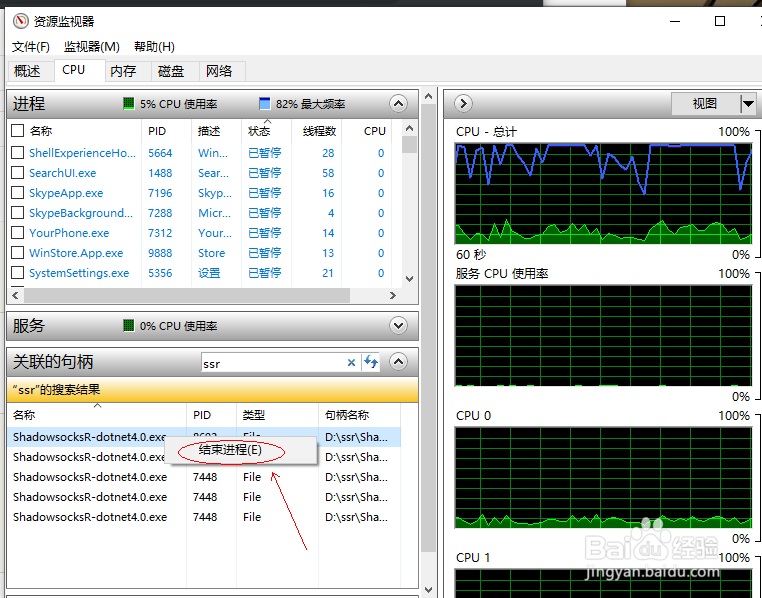
Task: Check the WinStore.App.exe process checkbox
Action: coord(17,252)
